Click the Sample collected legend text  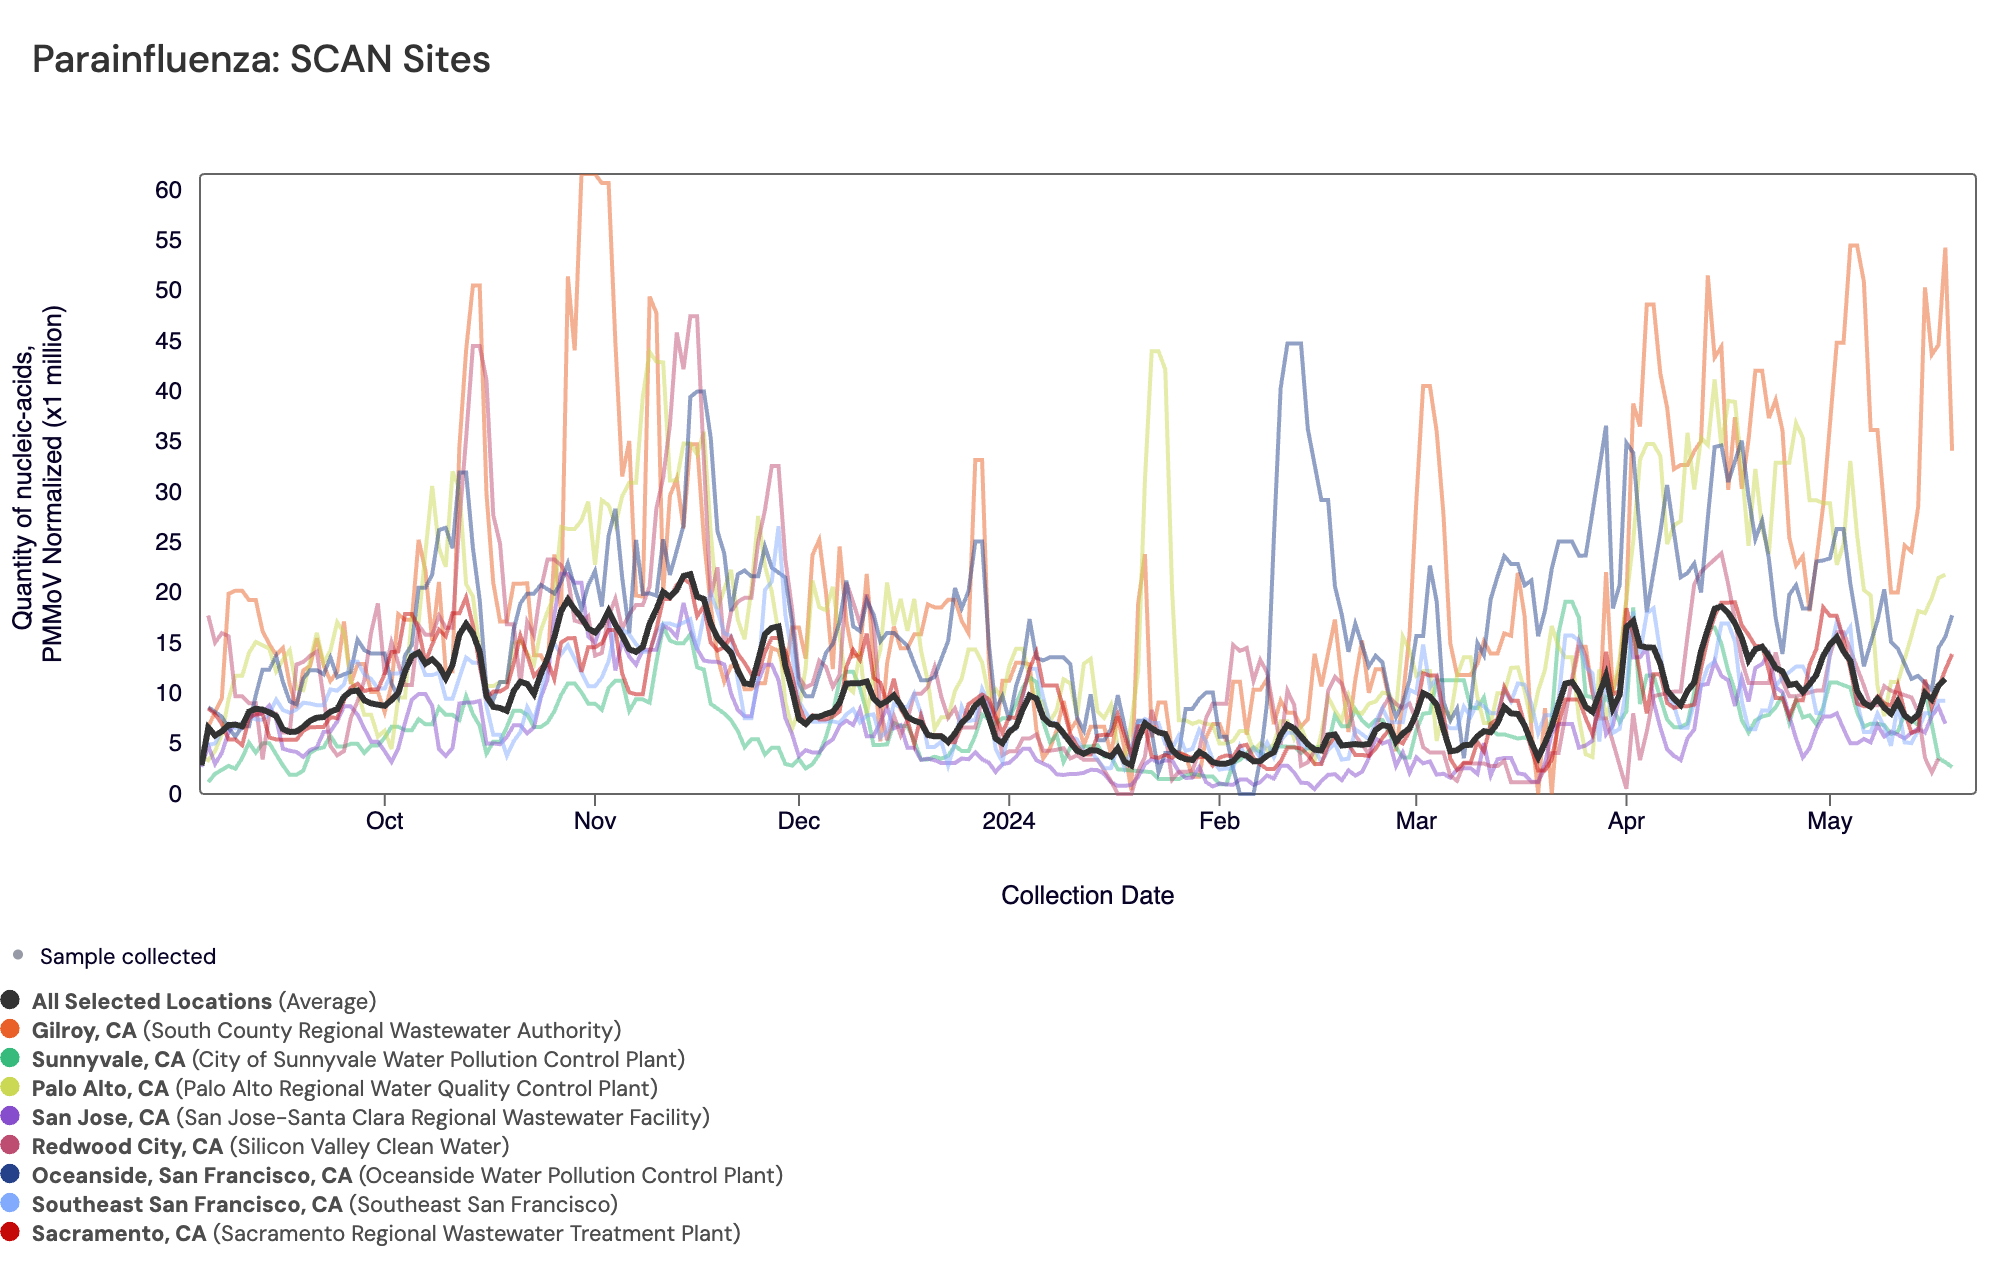127,956
